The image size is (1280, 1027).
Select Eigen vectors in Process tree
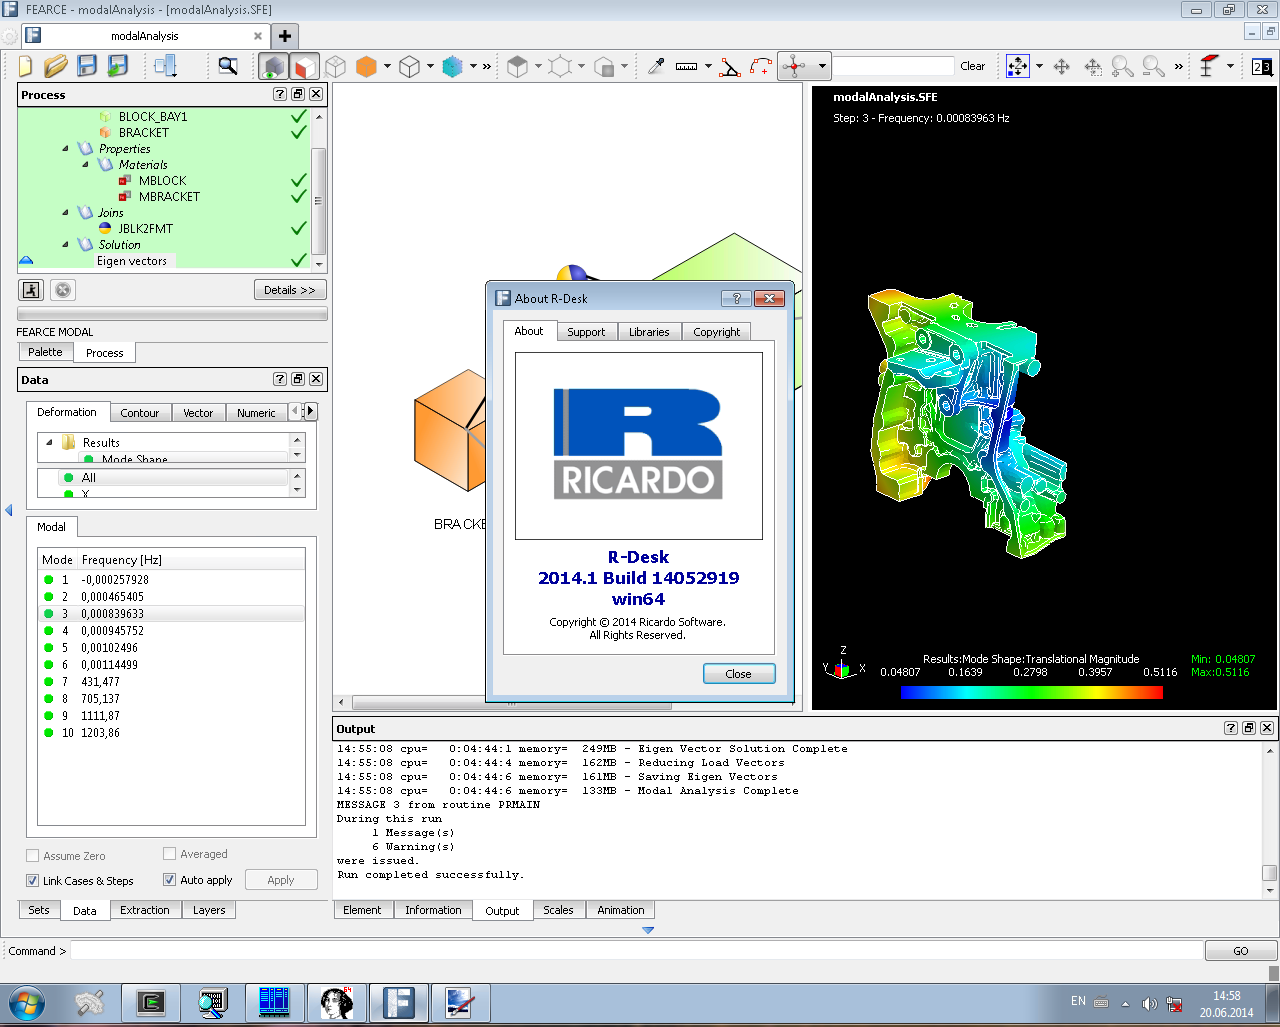tap(132, 261)
